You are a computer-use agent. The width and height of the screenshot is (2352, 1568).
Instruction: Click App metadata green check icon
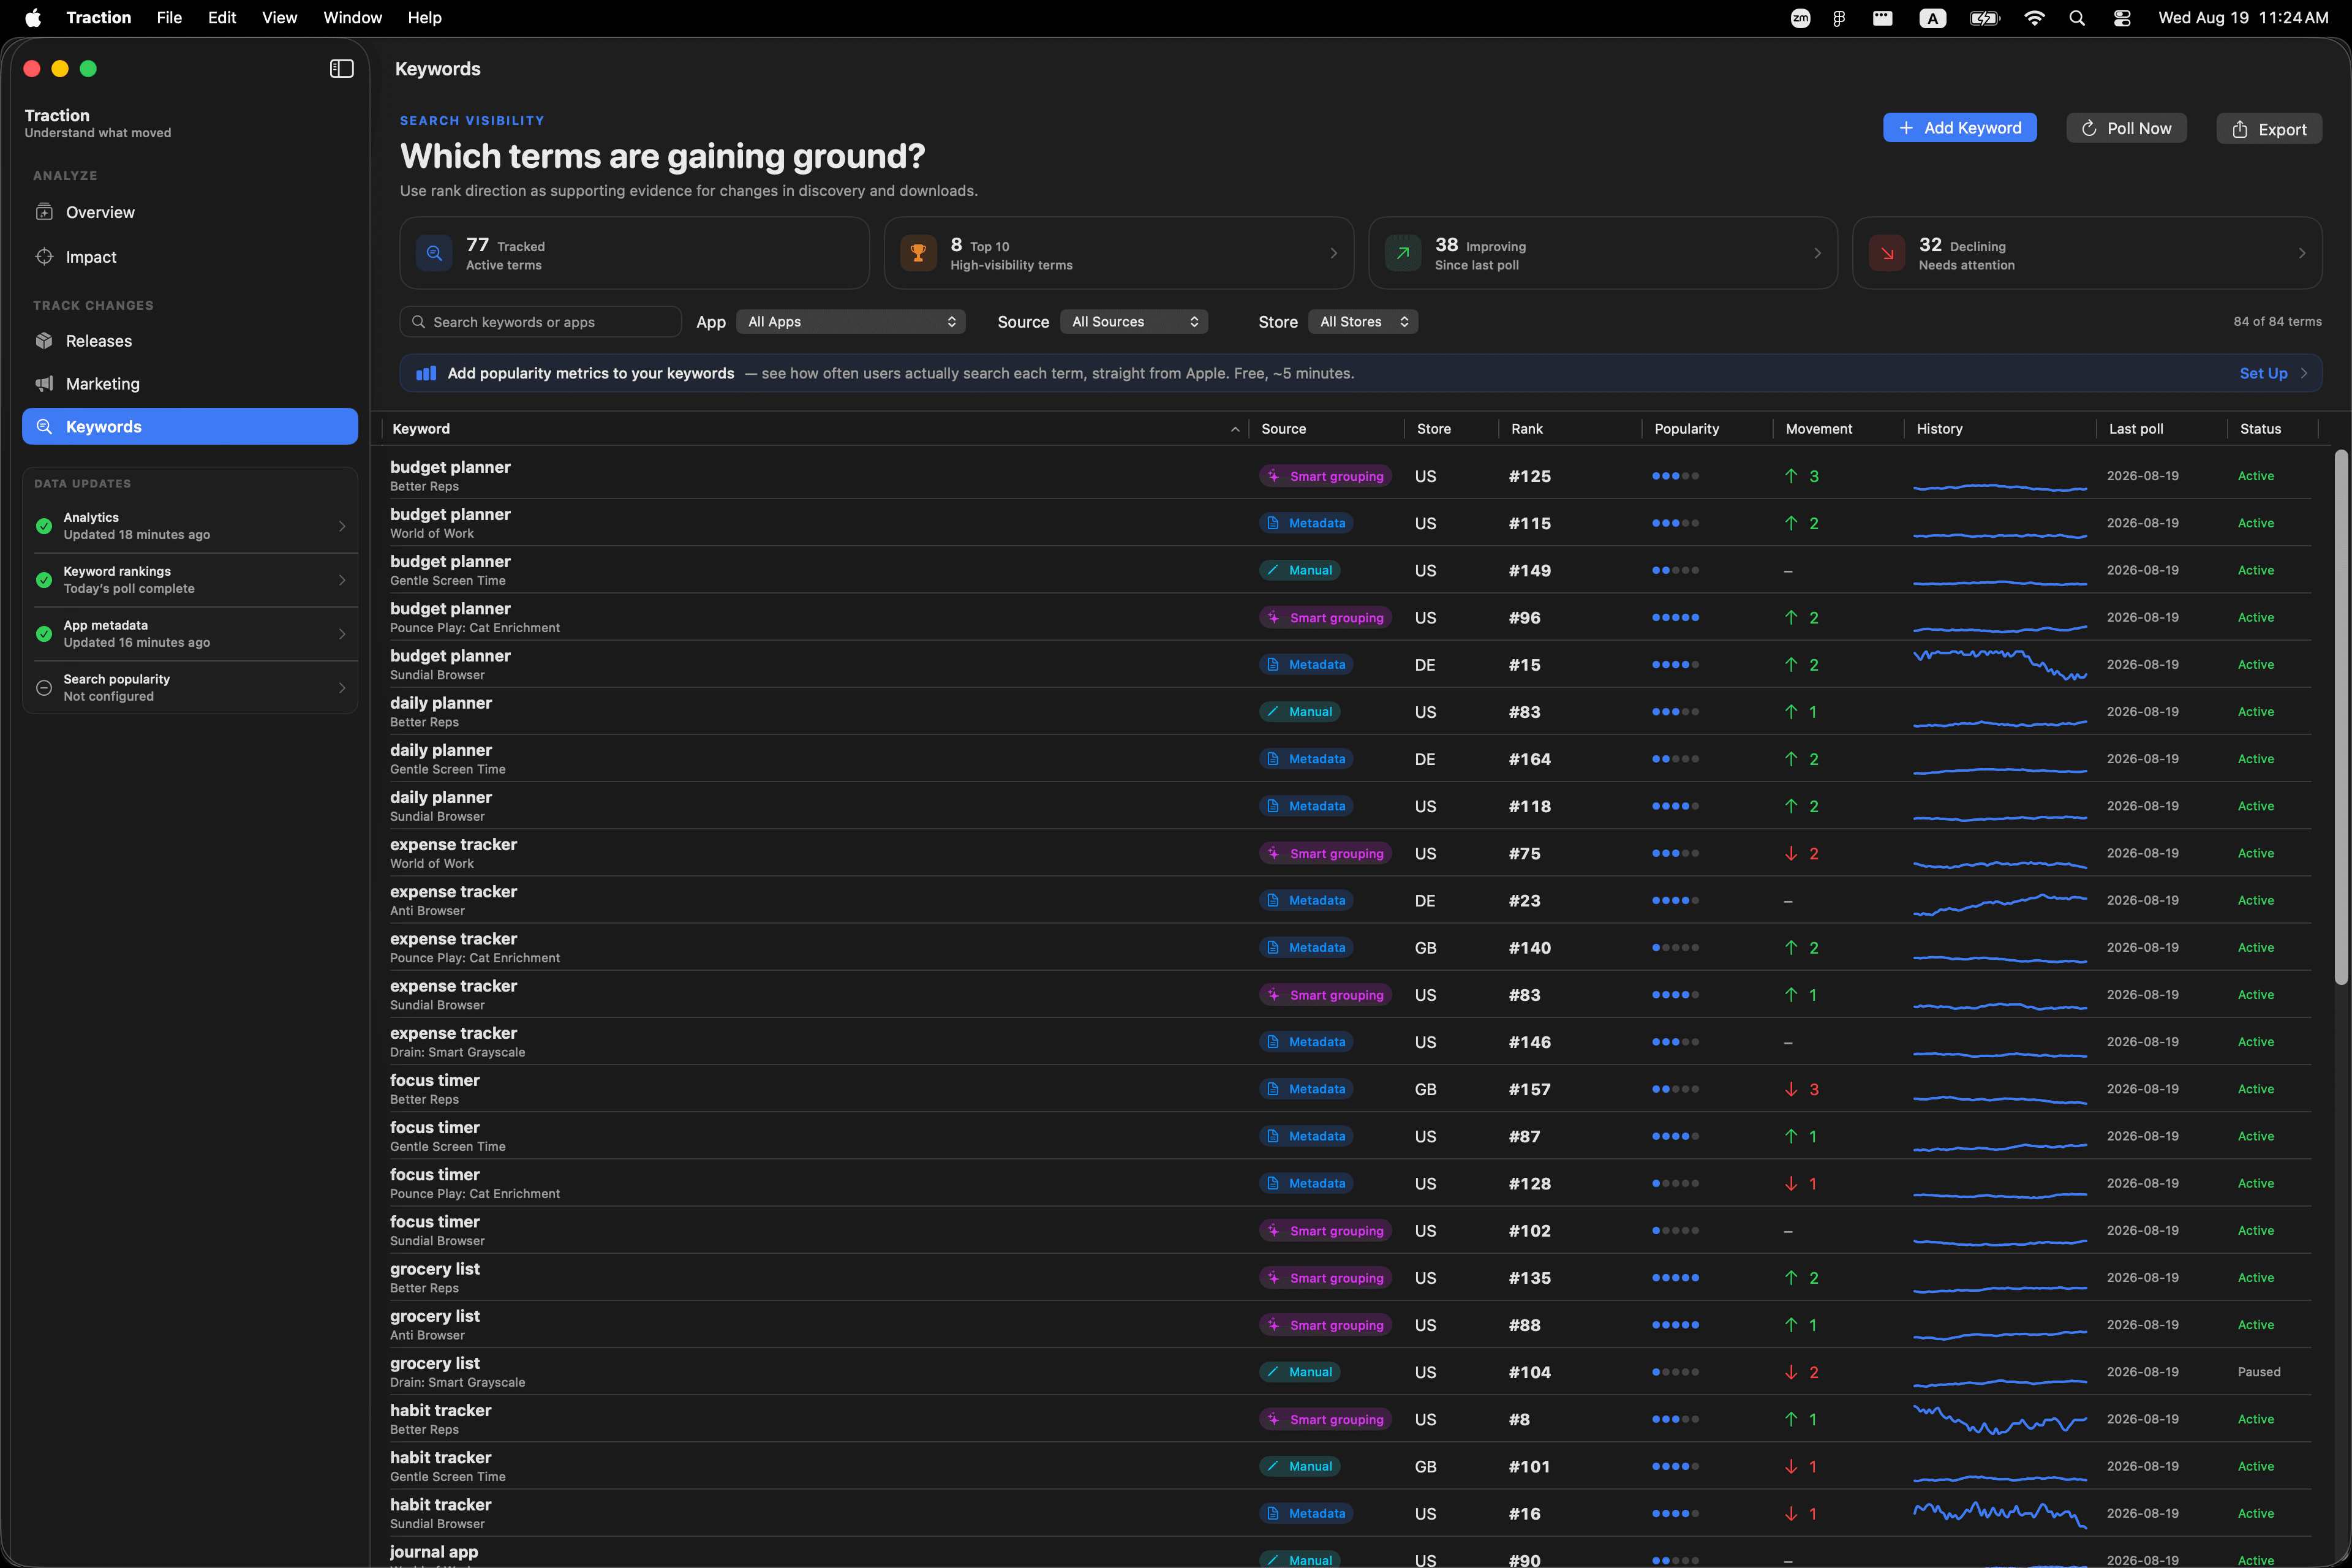pos(44,634)
